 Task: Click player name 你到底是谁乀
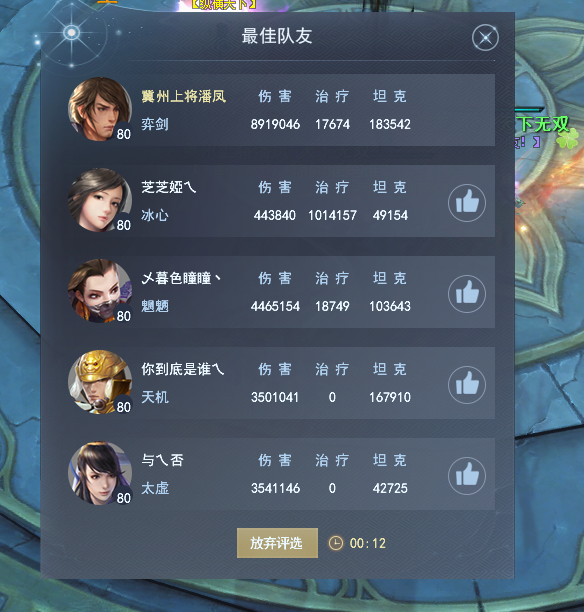(x=183, y=369)
